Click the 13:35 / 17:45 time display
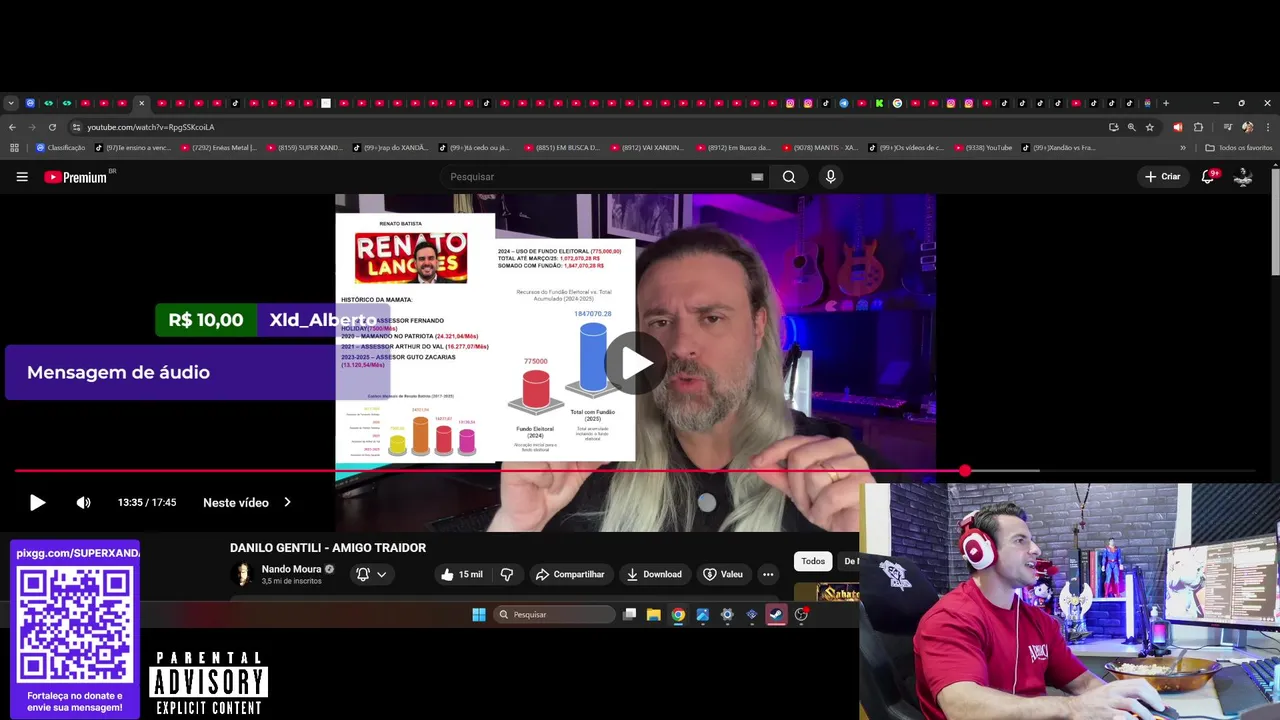 coord(147,503)
